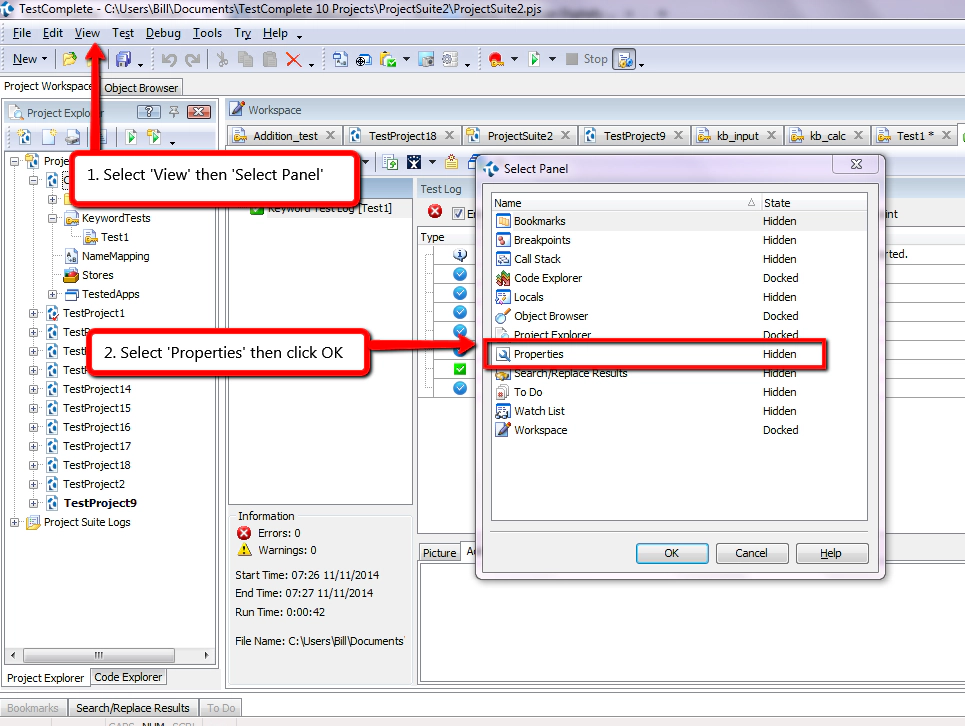Open a project using the Open folder toolbar icon
Image resolution: width=965 pixels, height=726 pixels.
70,58
